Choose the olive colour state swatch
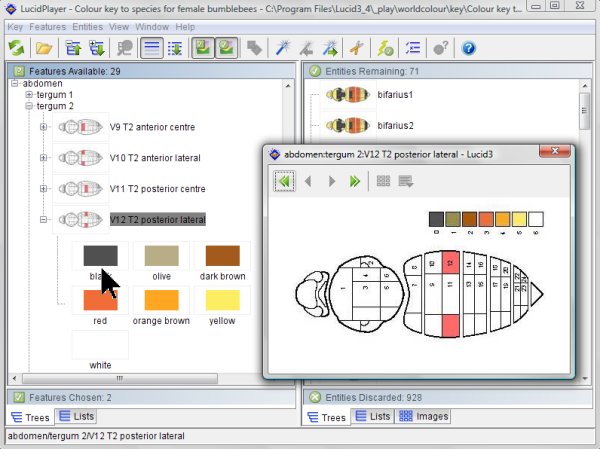The image size is (600, 449). [x=161, y=256]
